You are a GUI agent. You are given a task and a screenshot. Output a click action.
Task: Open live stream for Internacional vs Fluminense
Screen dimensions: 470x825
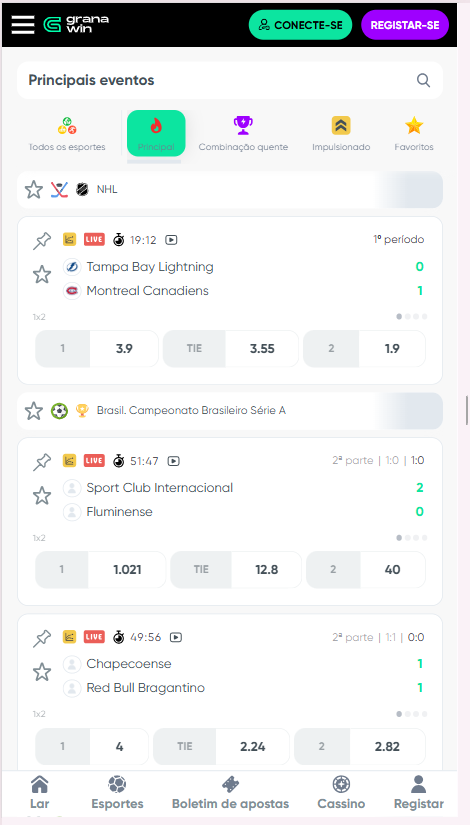coord(173,461)
